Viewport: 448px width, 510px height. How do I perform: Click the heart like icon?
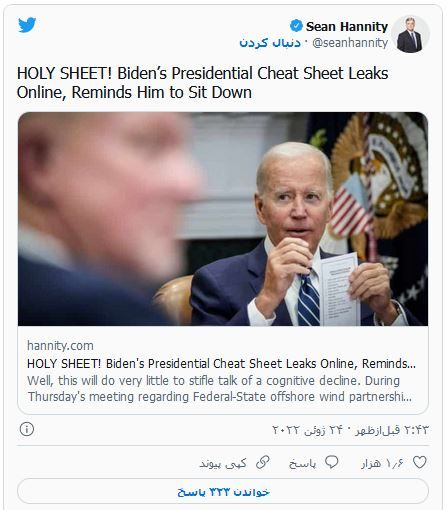[x=420, y=462]
